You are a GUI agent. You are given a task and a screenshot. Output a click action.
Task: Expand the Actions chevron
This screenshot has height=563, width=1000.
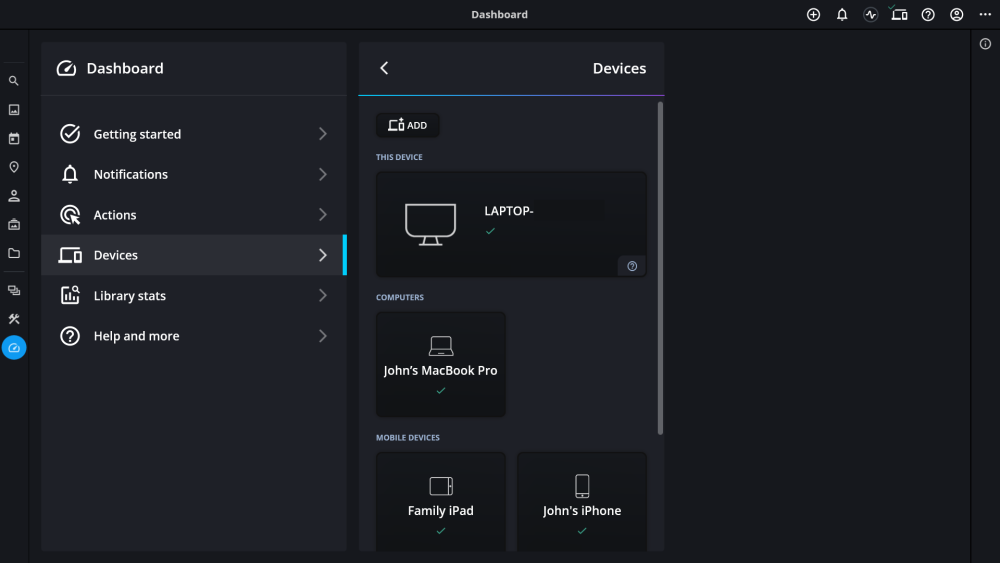pos(323,215)
